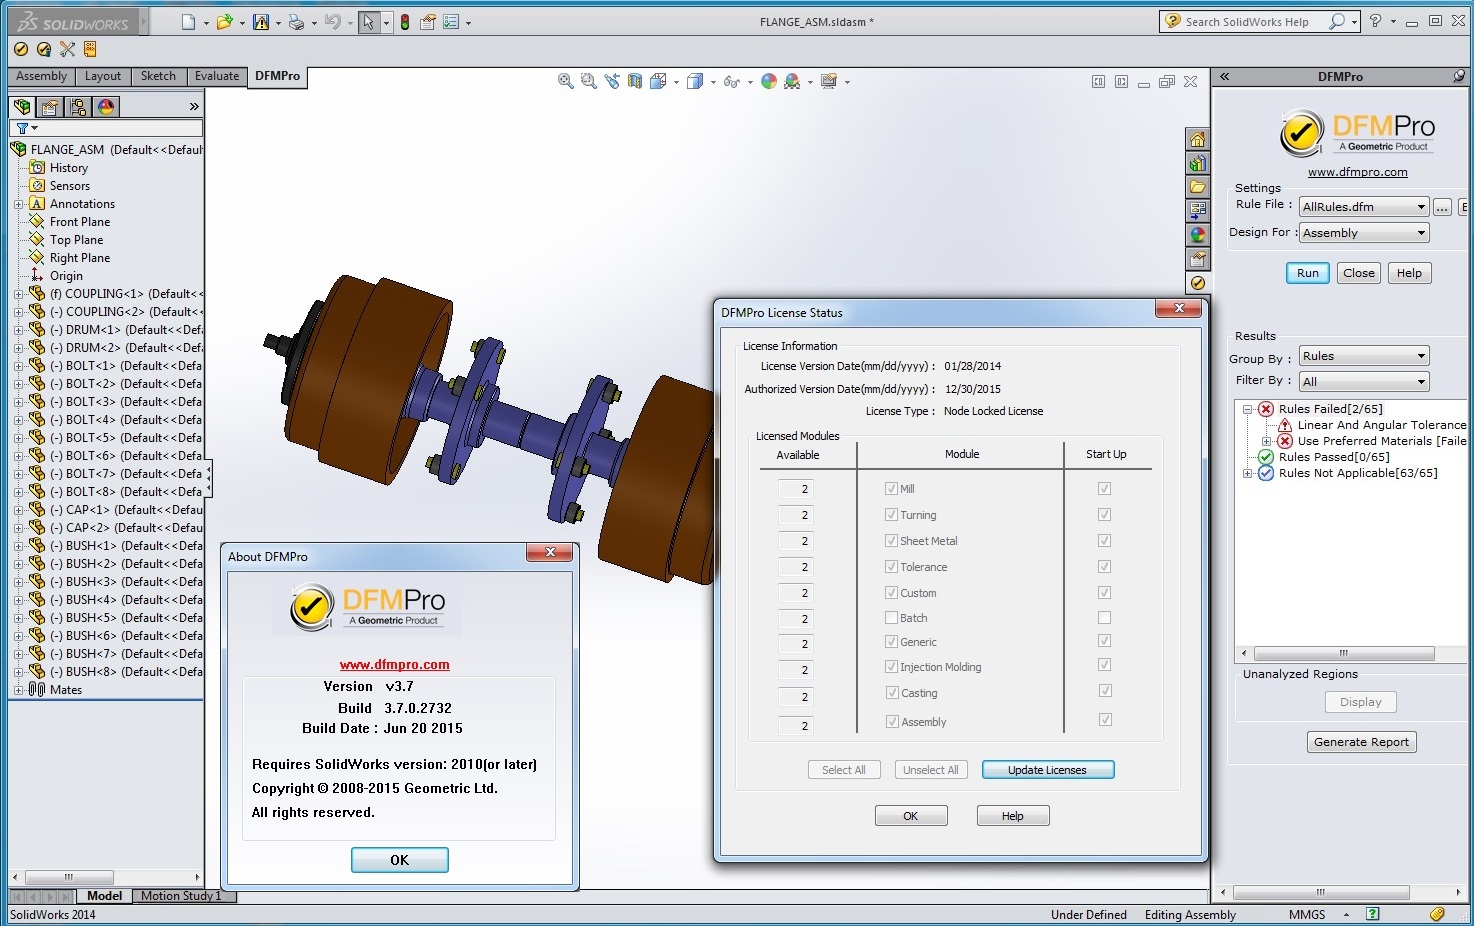The height and width of the screenshot is (926, 1474).
Task: Click Generate Report button
Action: click(x=1361, y=742)
